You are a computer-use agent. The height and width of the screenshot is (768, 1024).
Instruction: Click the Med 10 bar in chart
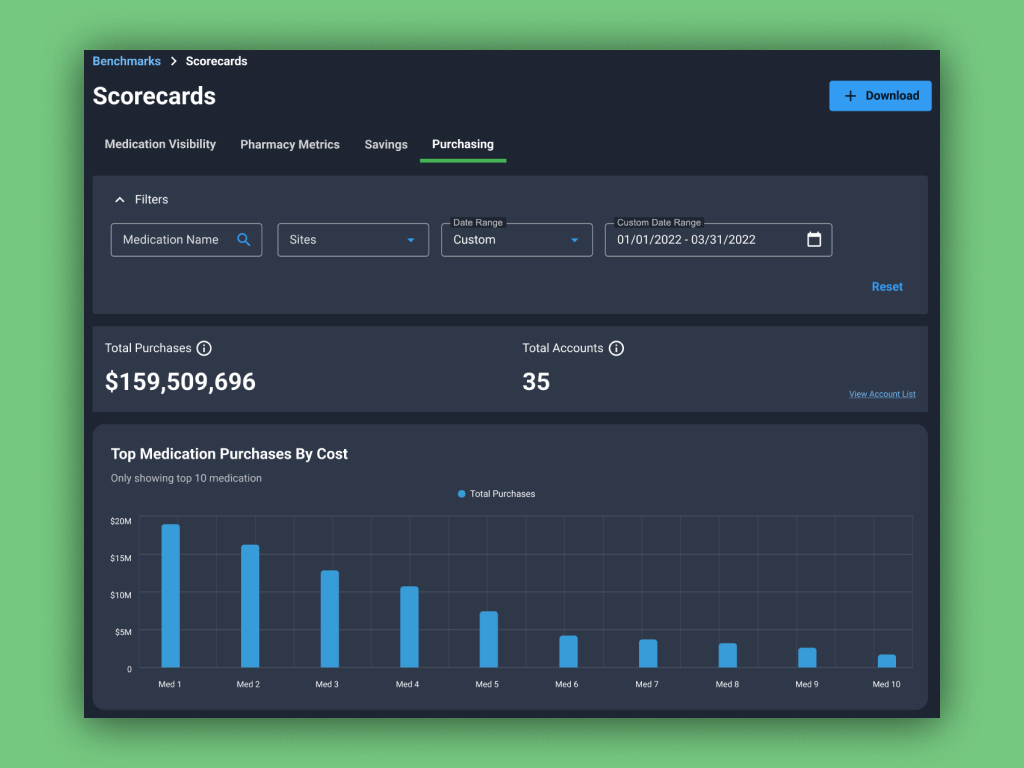[887, 660]
